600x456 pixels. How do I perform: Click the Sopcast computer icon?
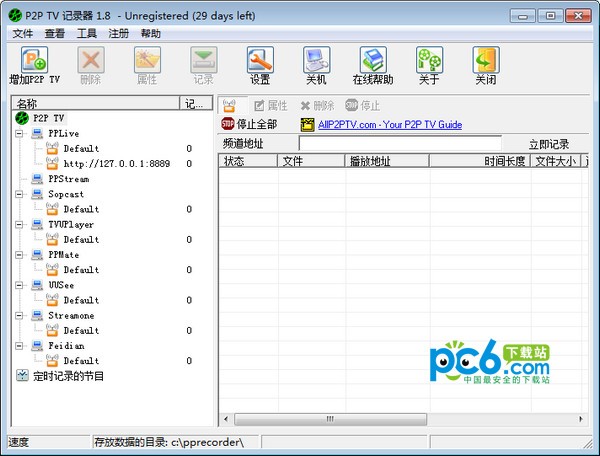pyautogui.click(x=37, y=194)
